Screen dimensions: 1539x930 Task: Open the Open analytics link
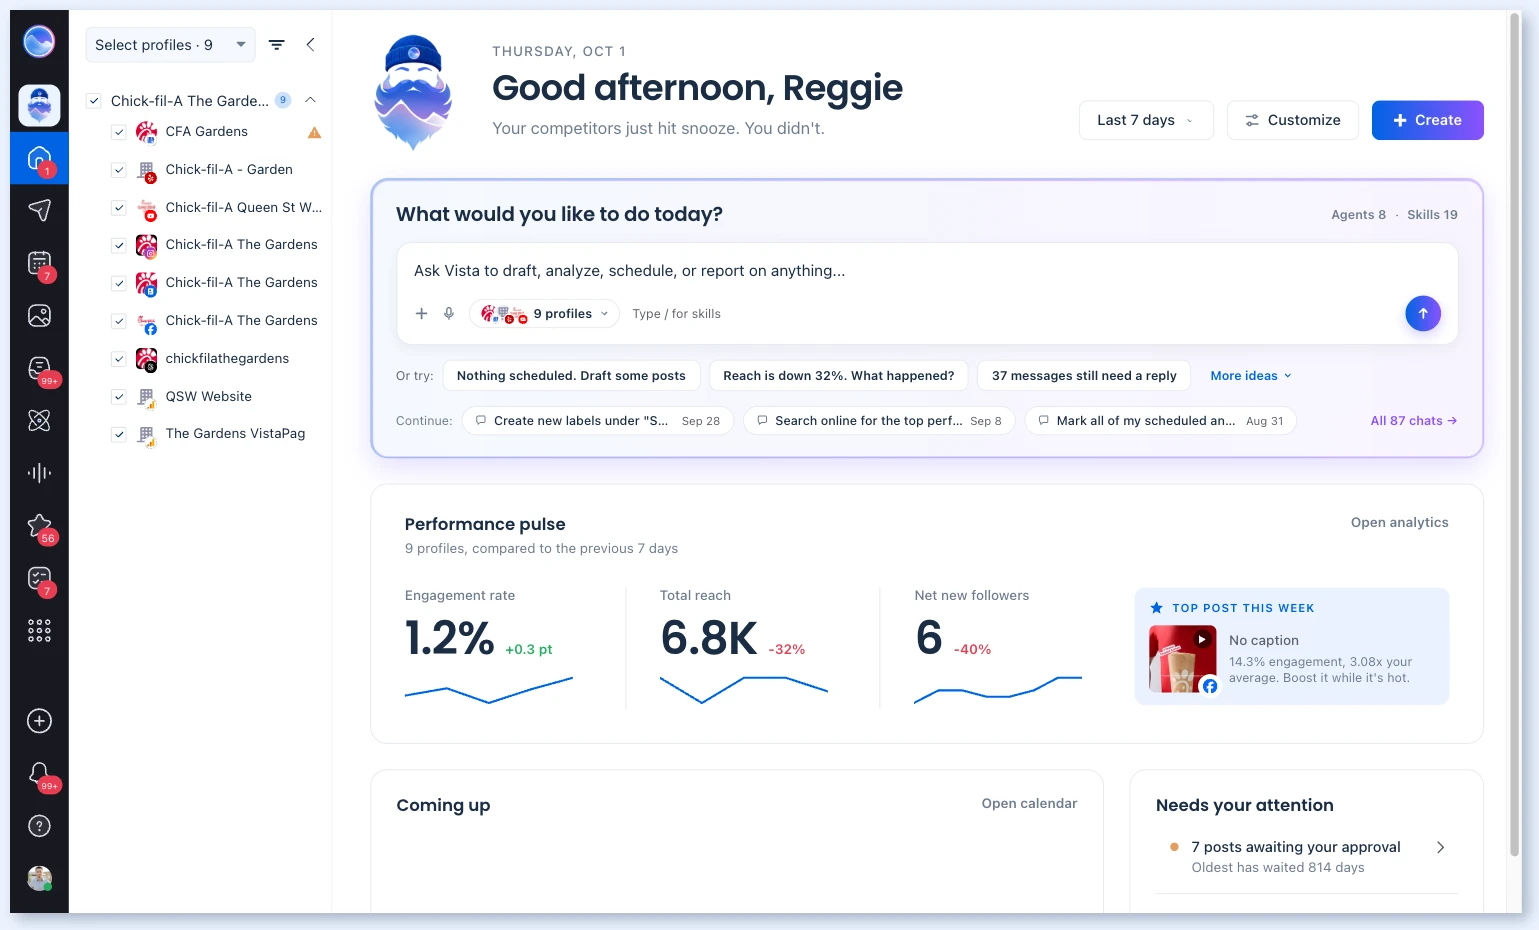[1399, 523]
